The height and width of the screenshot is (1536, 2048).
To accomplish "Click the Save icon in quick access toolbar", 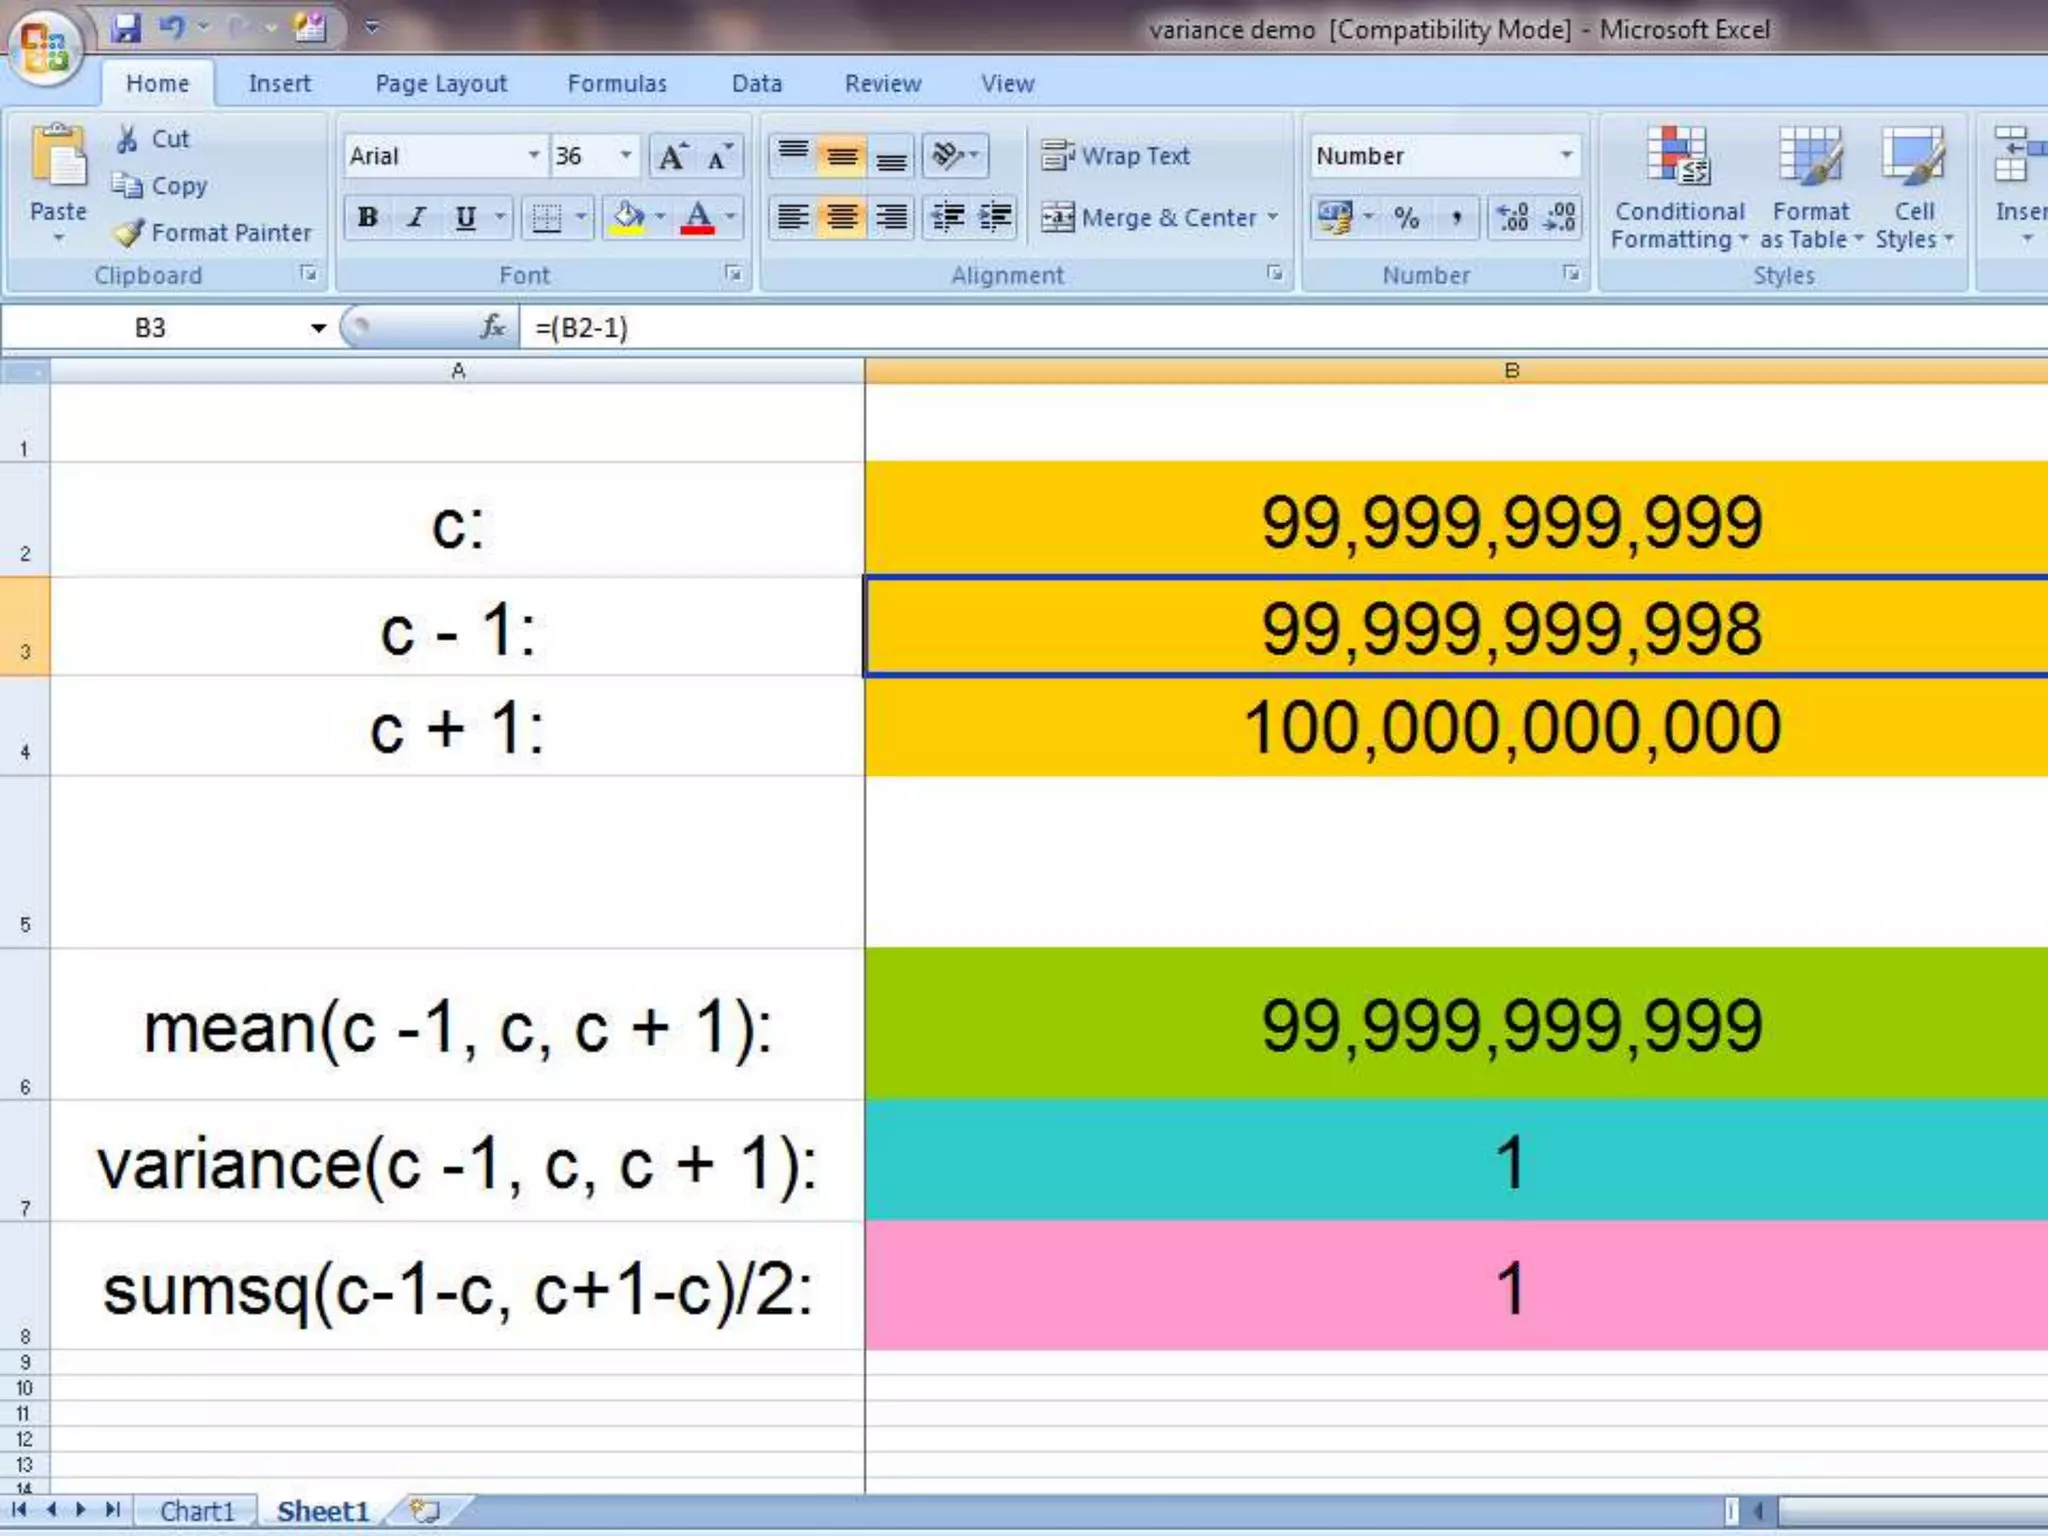I will (x=126, y=28).
